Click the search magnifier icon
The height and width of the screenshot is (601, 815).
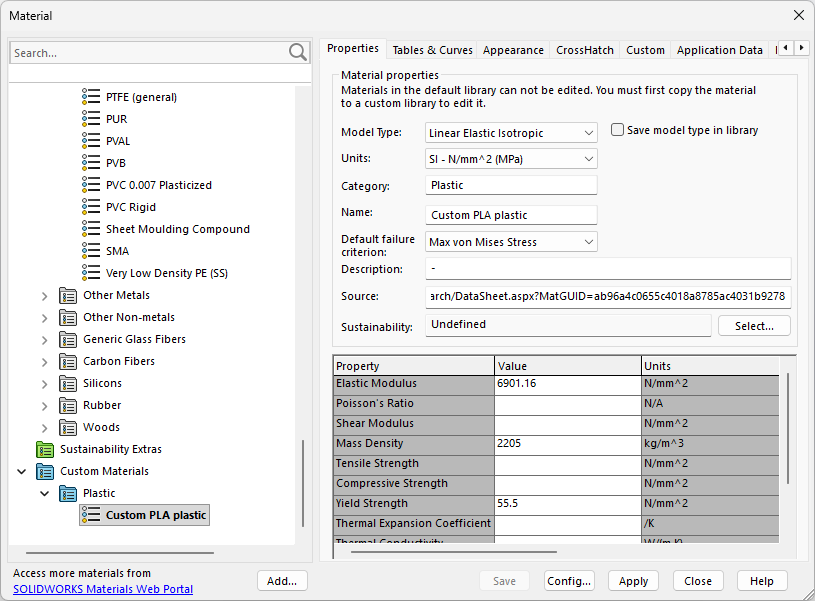tap(298, 53)
